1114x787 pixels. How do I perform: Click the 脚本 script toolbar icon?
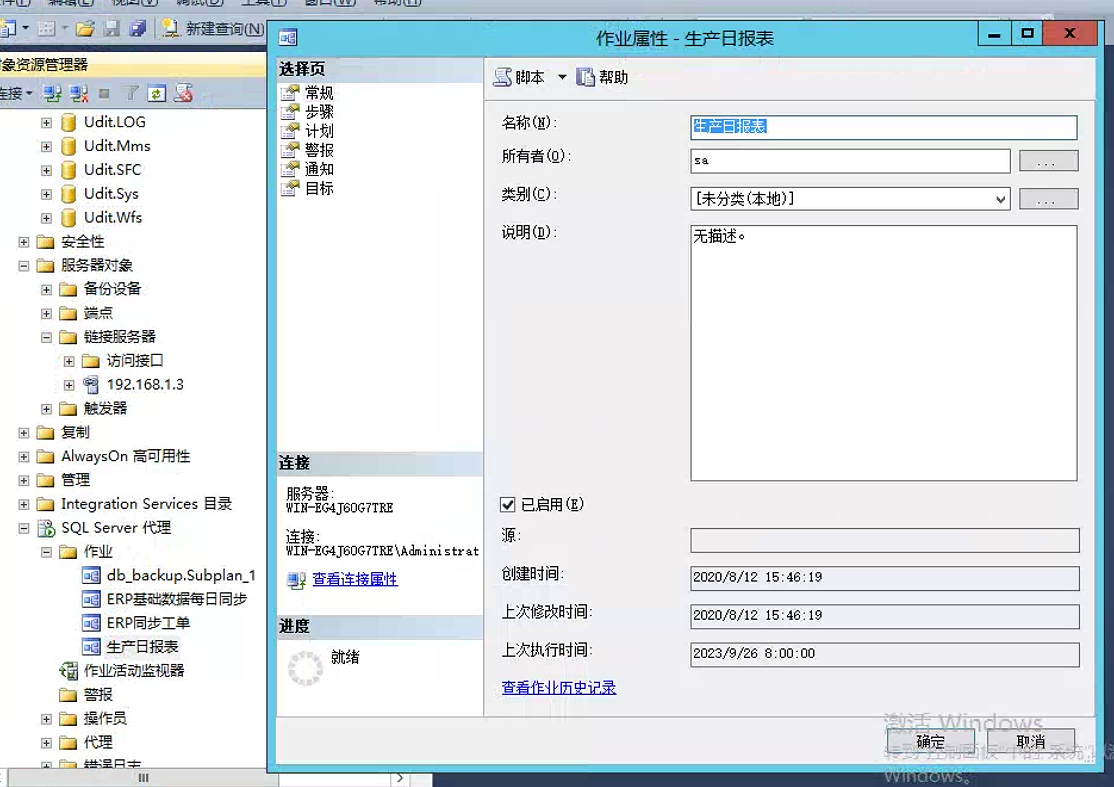coord(503,77)
